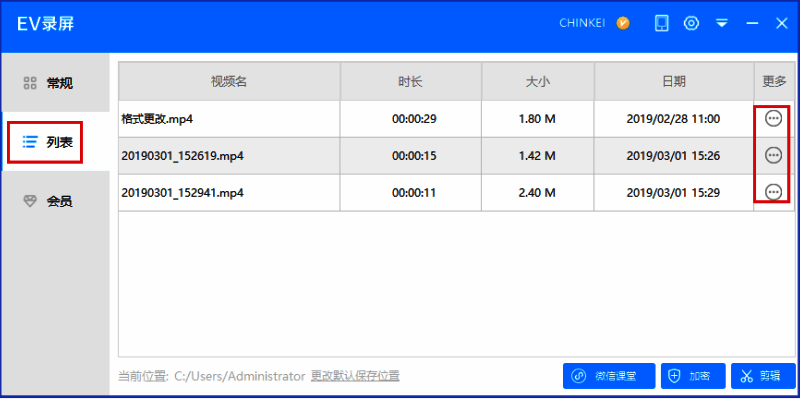This screenshot has height=399, width=800.
Task: Click the size cell 1.42 M
Action: 537,156
